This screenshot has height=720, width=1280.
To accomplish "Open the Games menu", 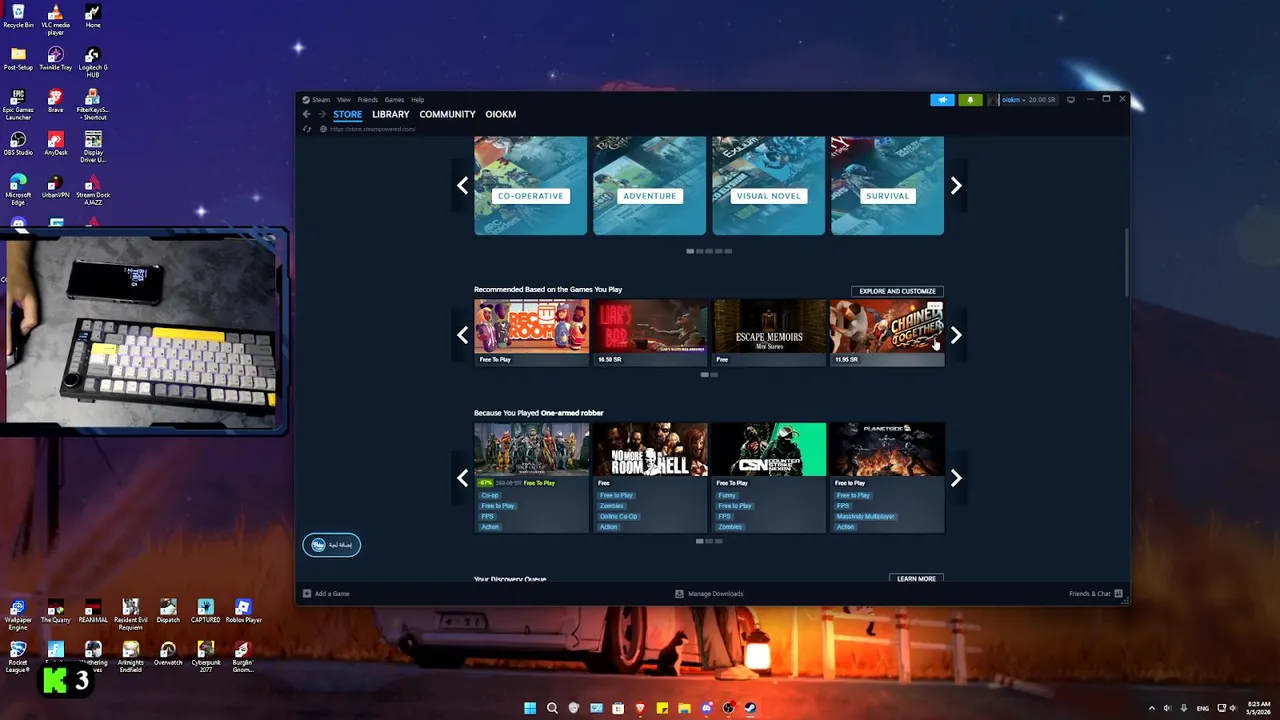I will [394, 100].
